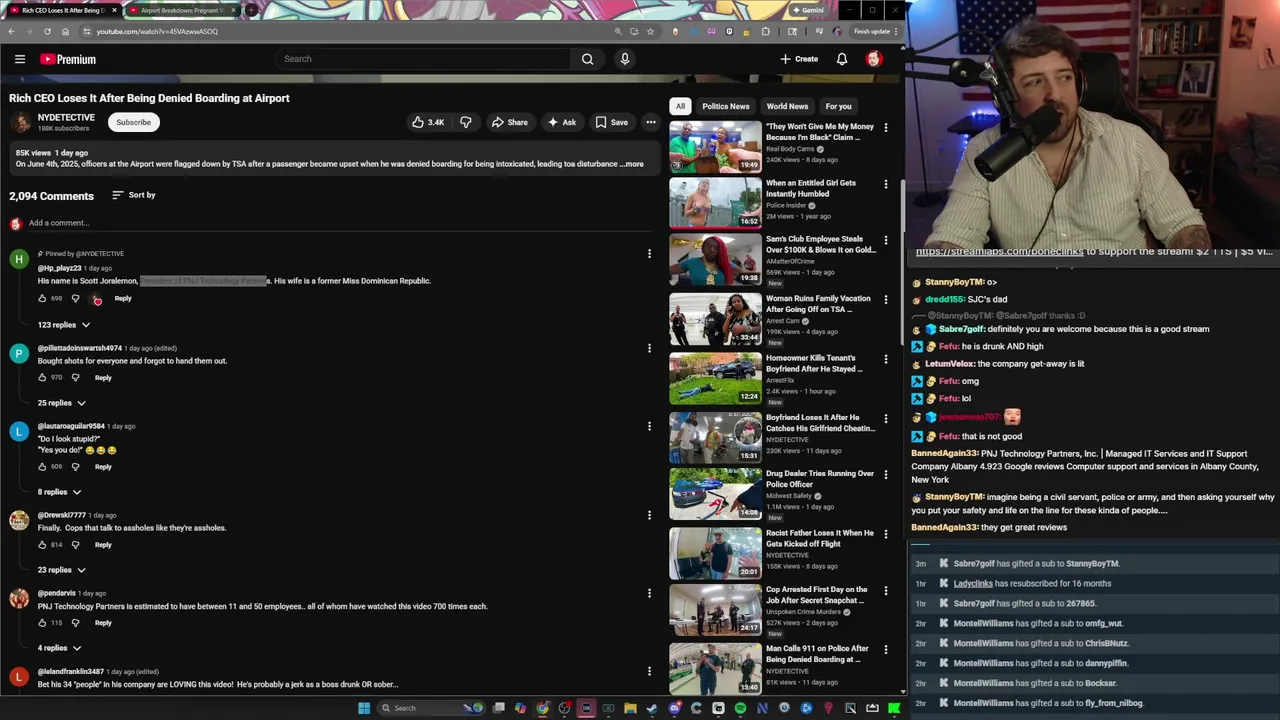The width and height of the screenshot is (1280, 720).
Task: Go back in browser history
Action: pos(11,31)
